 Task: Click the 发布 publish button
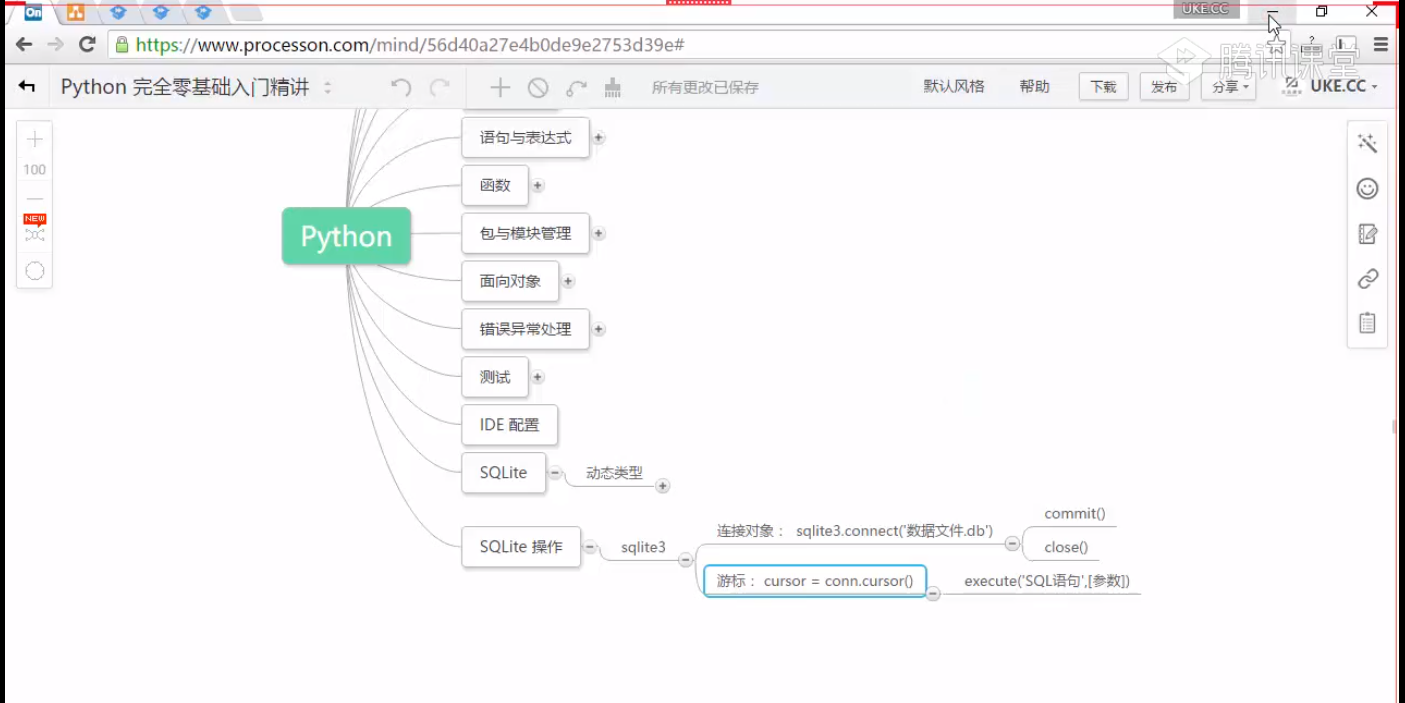point(1164,87)
